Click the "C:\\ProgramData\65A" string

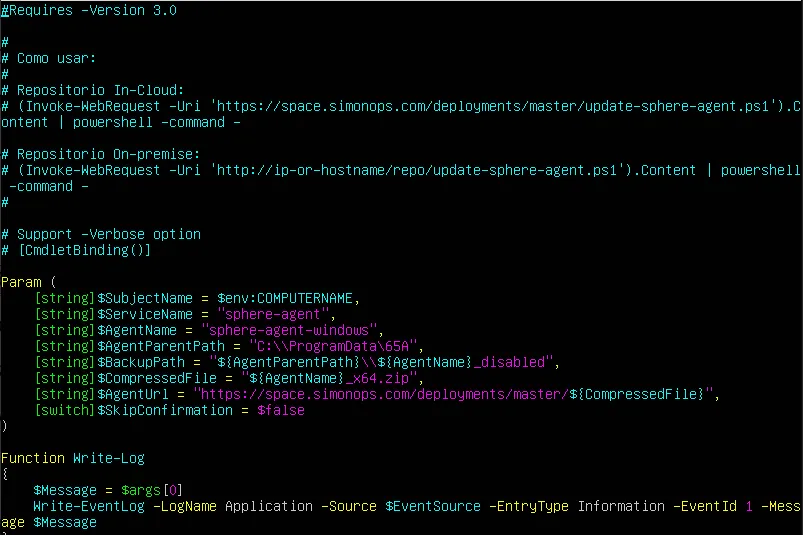click(x=333, y=346)
